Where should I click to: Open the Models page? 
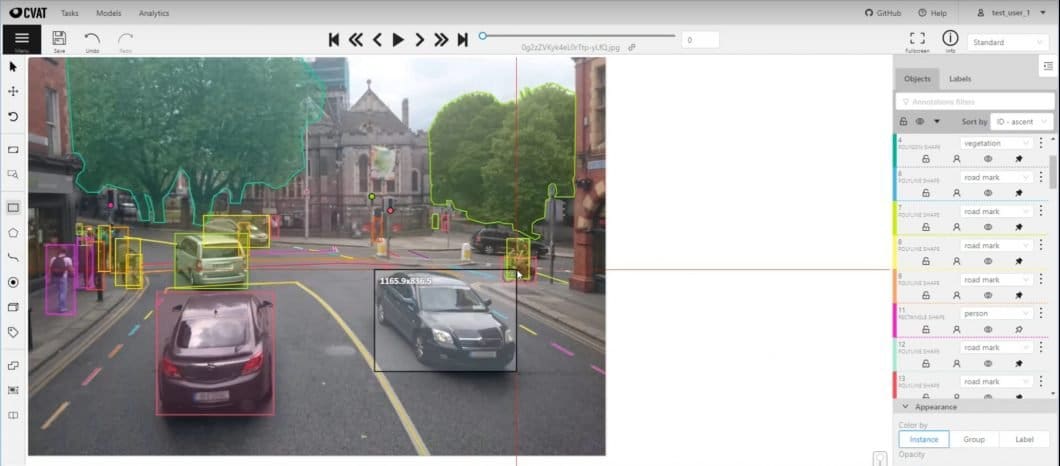[x=109, y=13]
